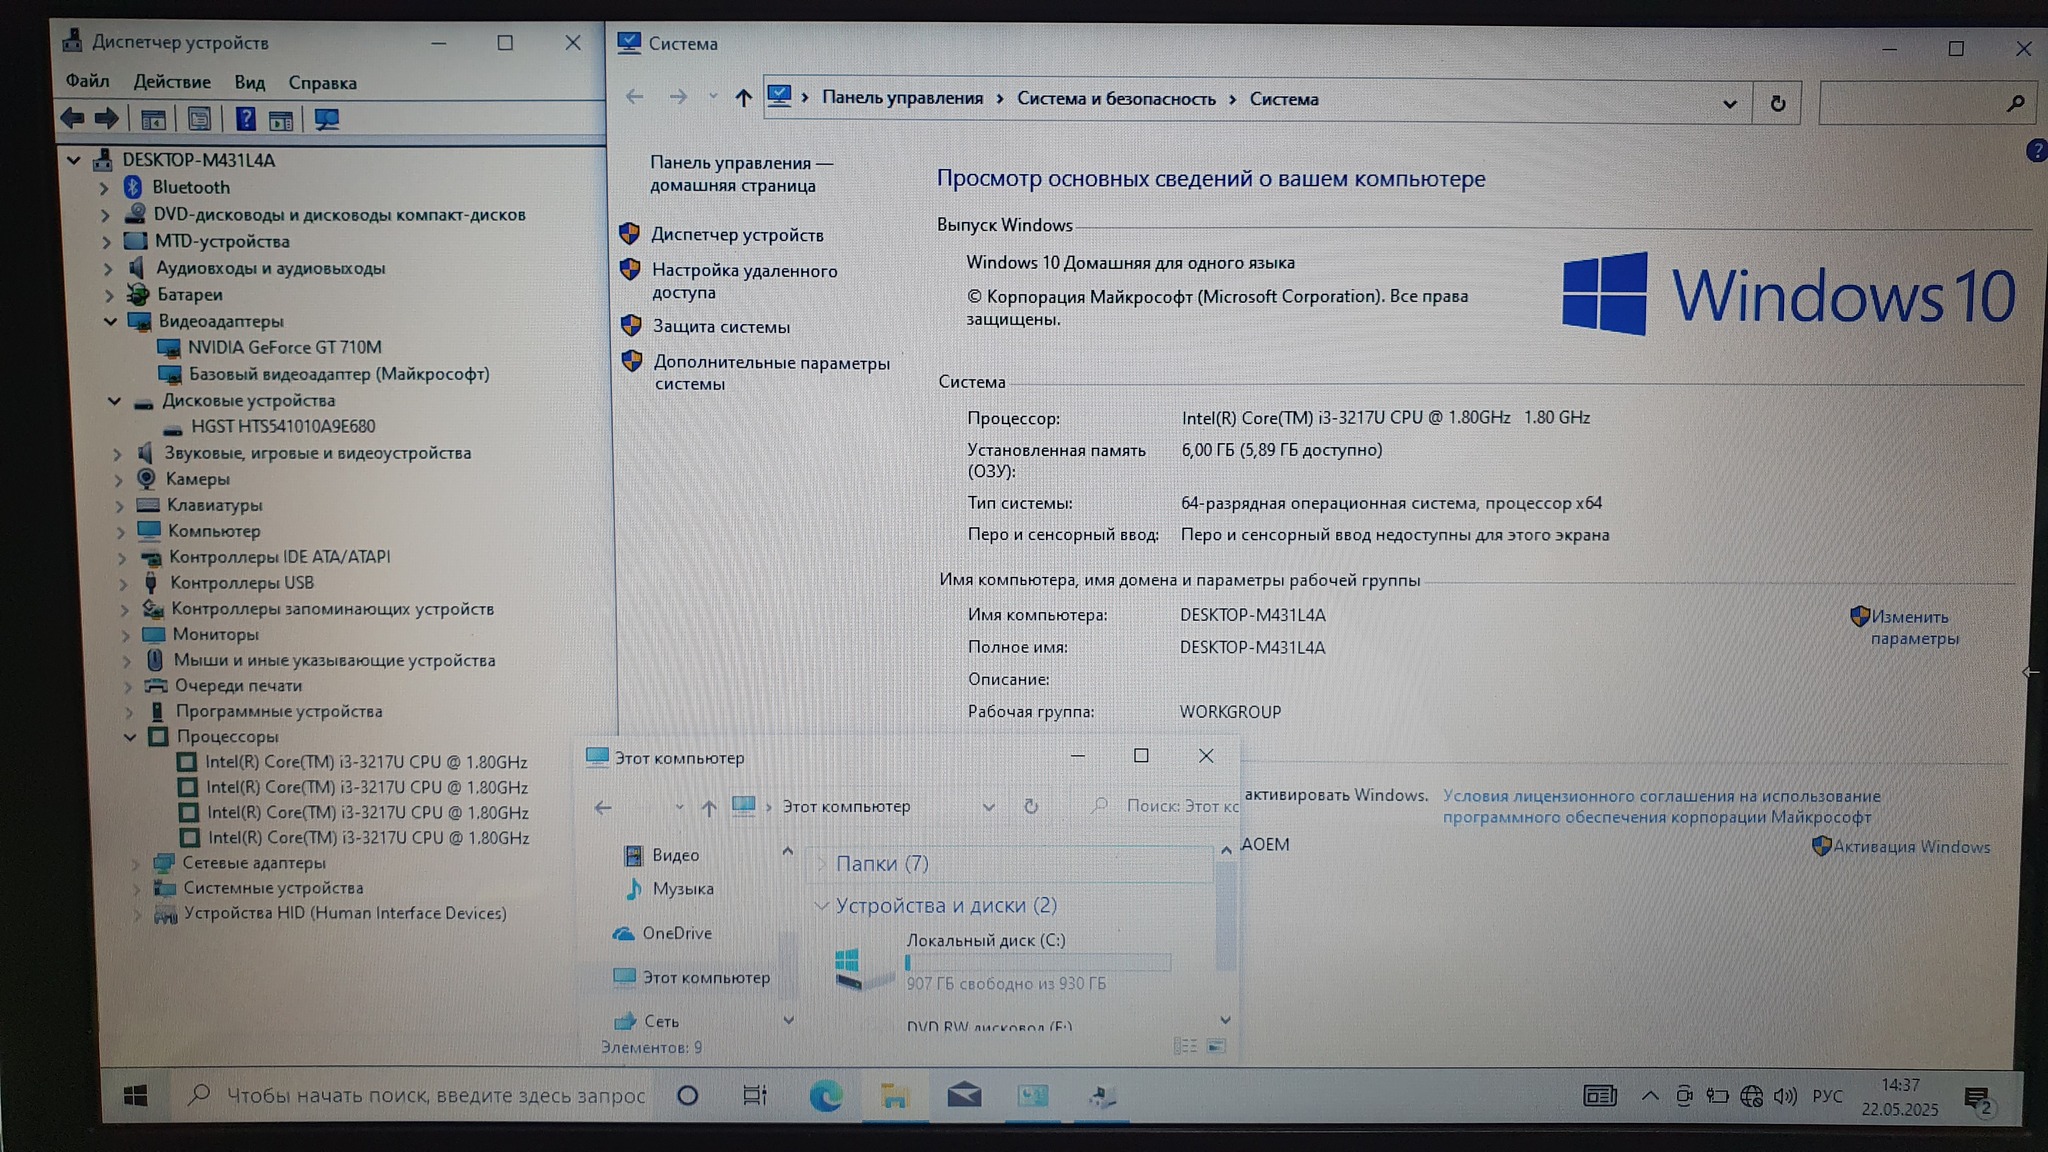This screenshot has height=1152, width=2048.
Task: Open the Mail app on the taskbar
Action: tap(963, 1096)
